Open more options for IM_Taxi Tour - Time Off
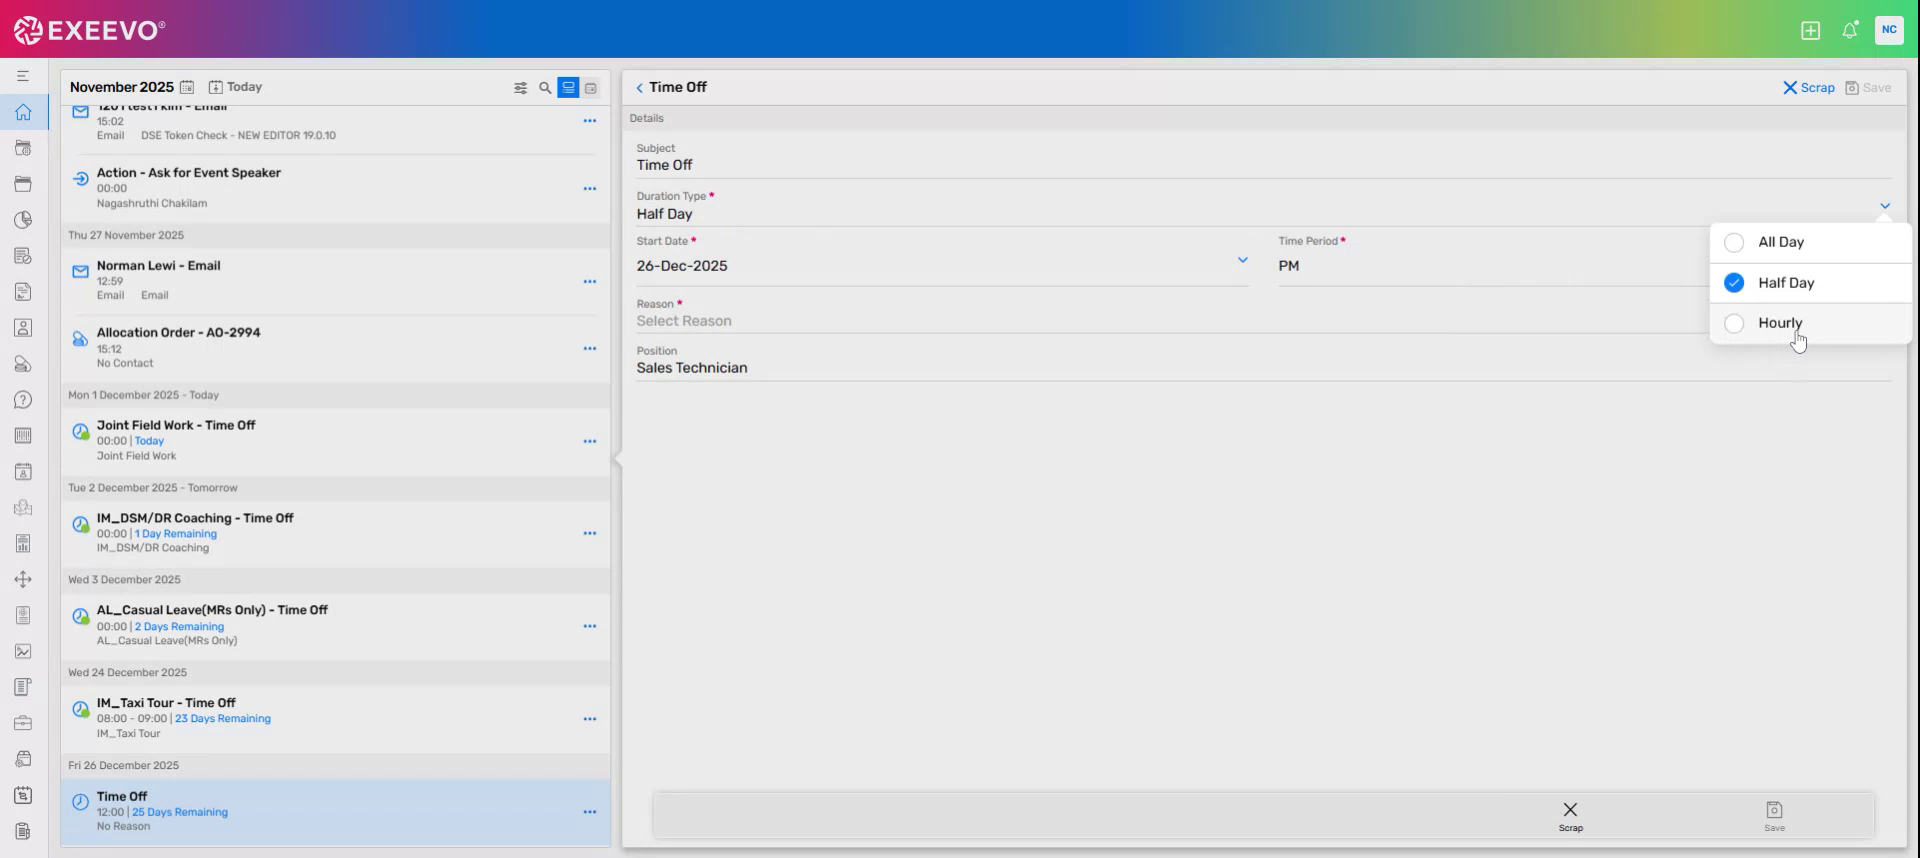Image resolution: width=1920 pixels, height=858 pixels. (590, 719)
